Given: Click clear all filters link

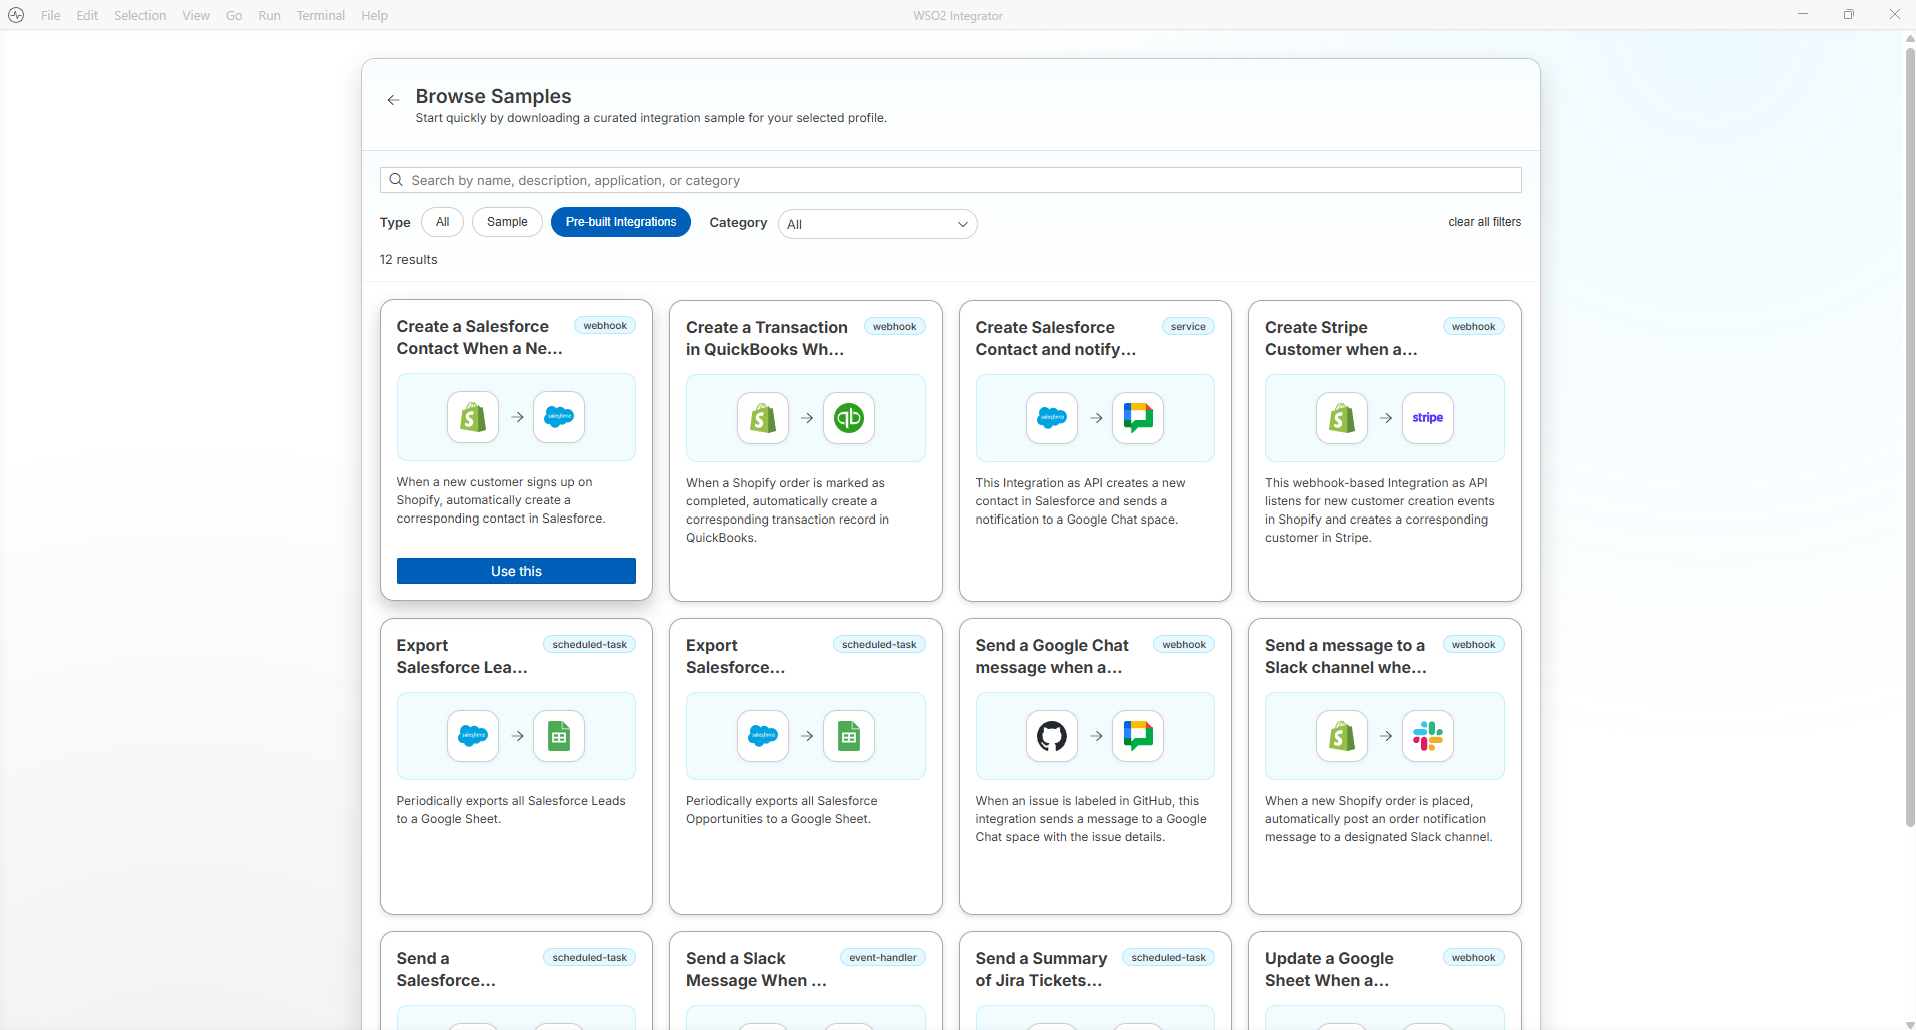Looking at the screenshot, I should 1484,222.
